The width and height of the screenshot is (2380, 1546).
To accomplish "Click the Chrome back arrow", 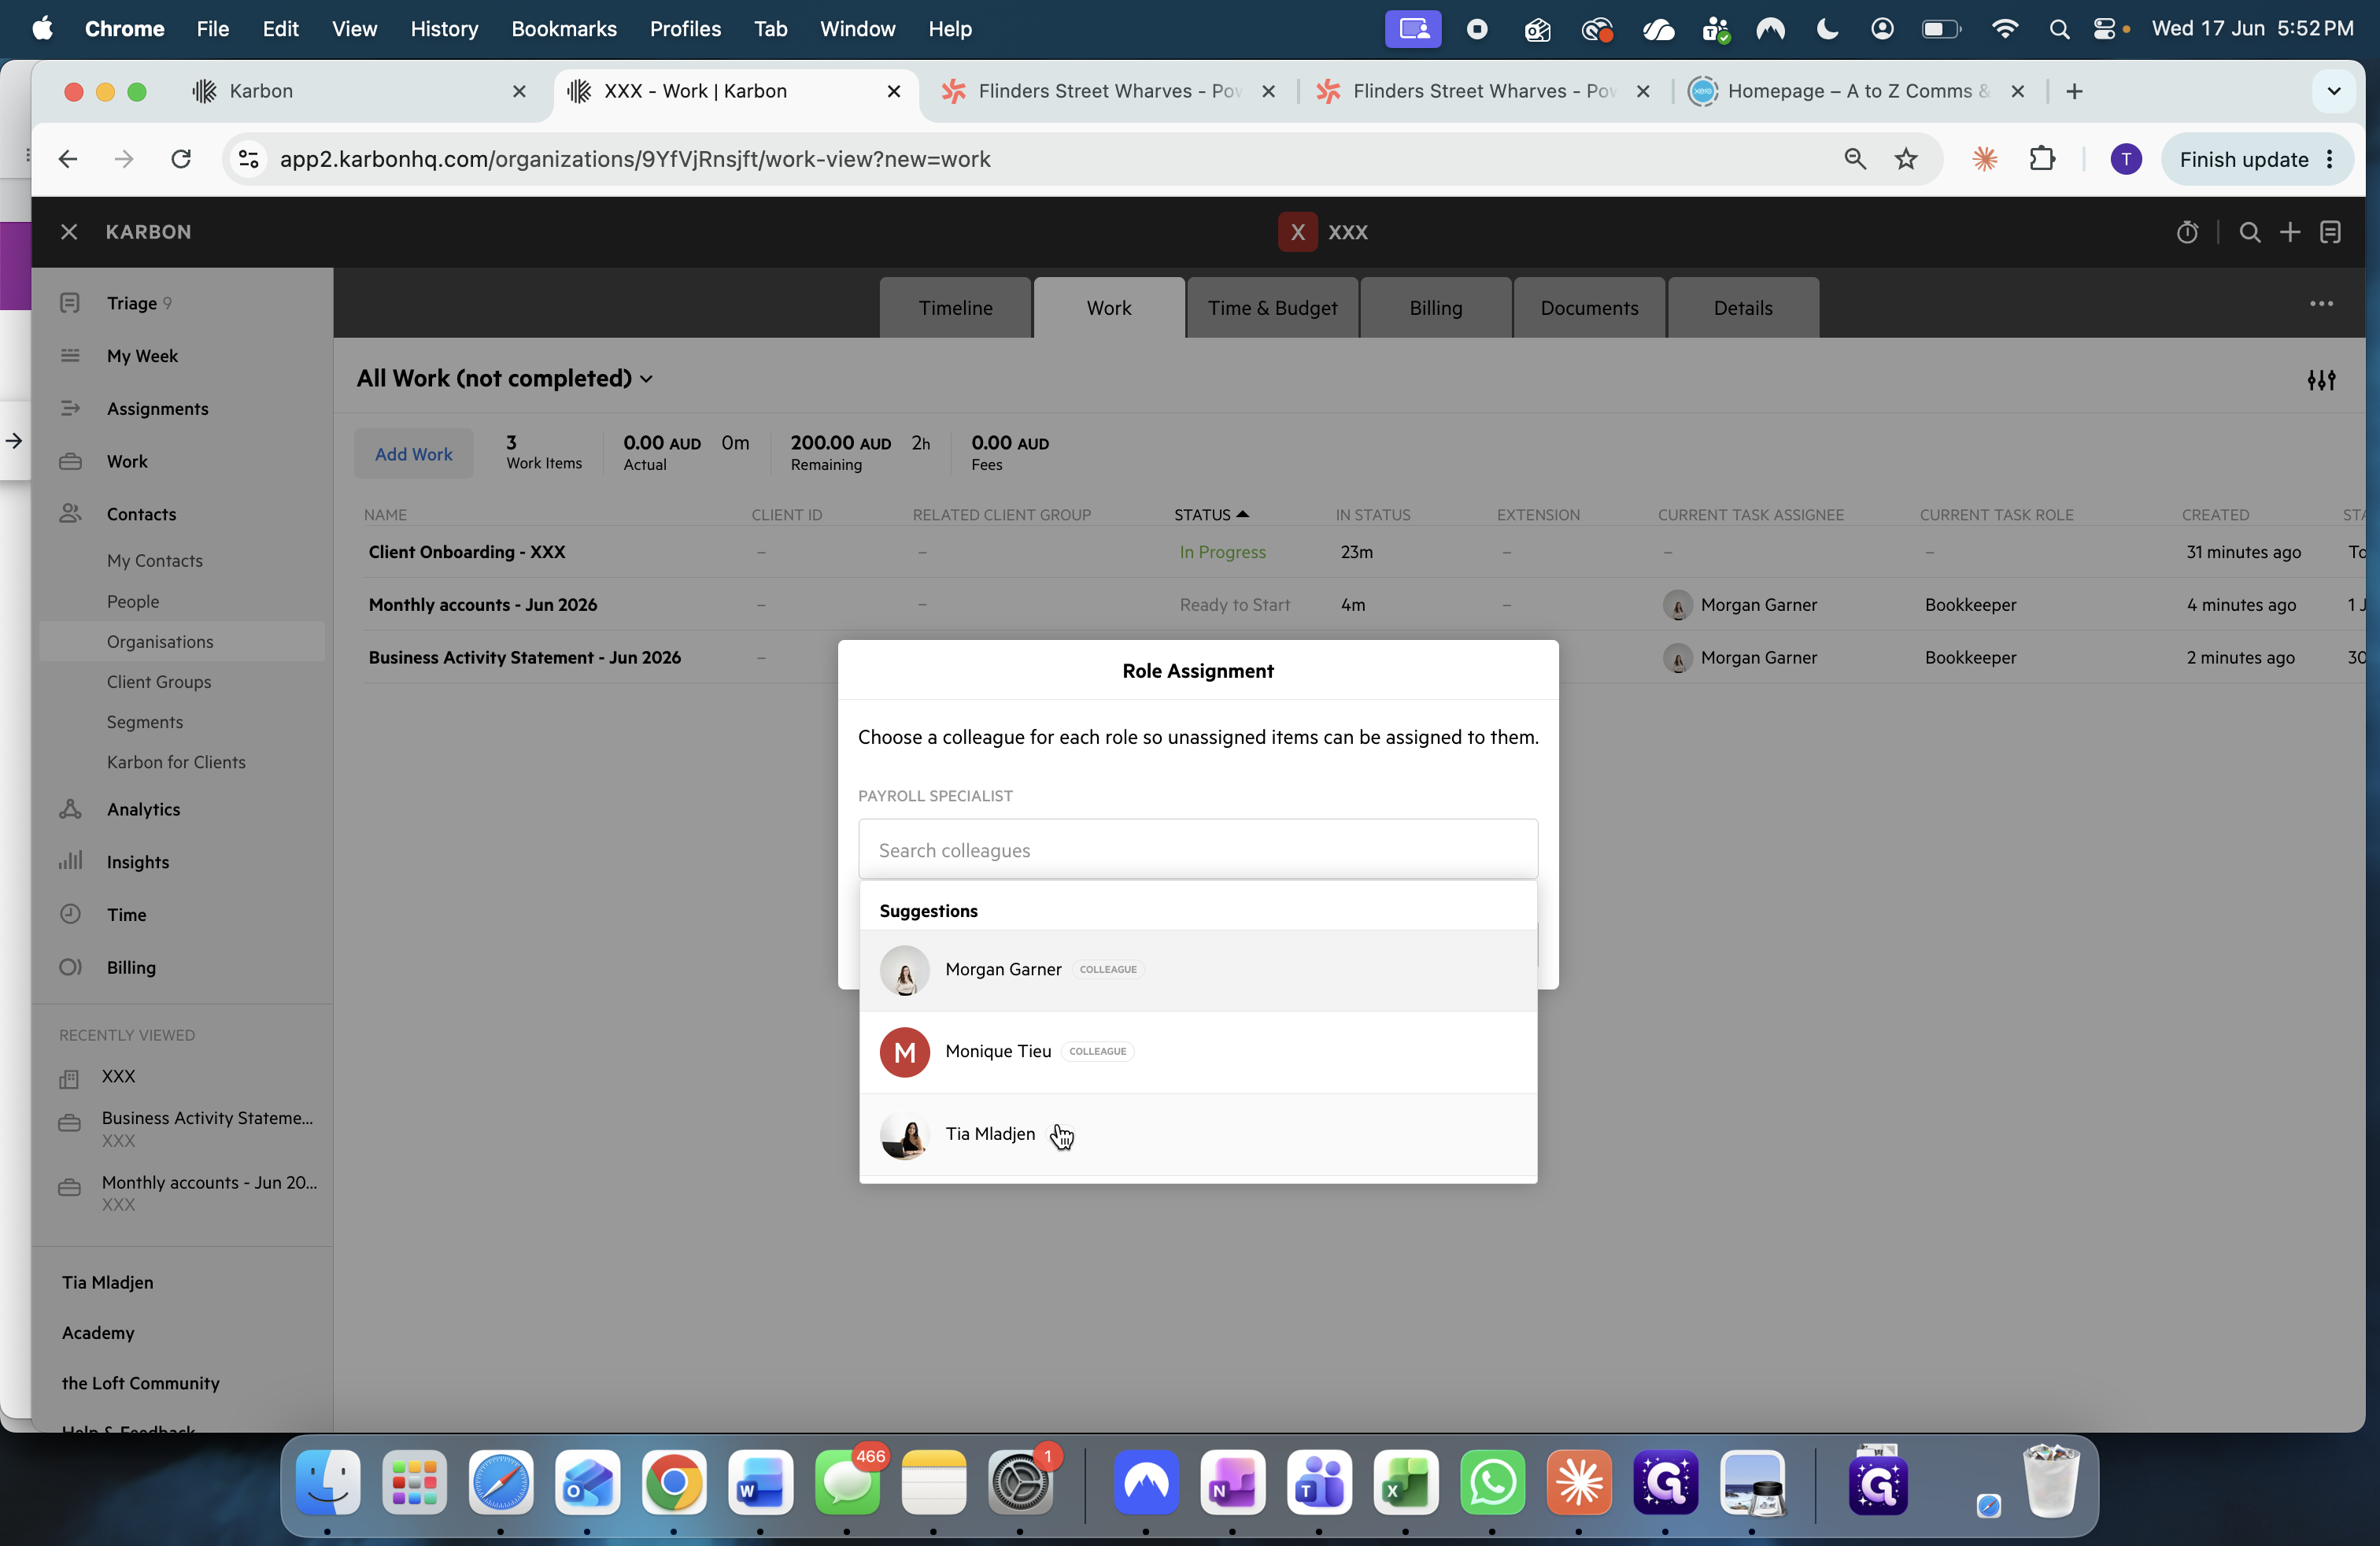I will [68, 159].
